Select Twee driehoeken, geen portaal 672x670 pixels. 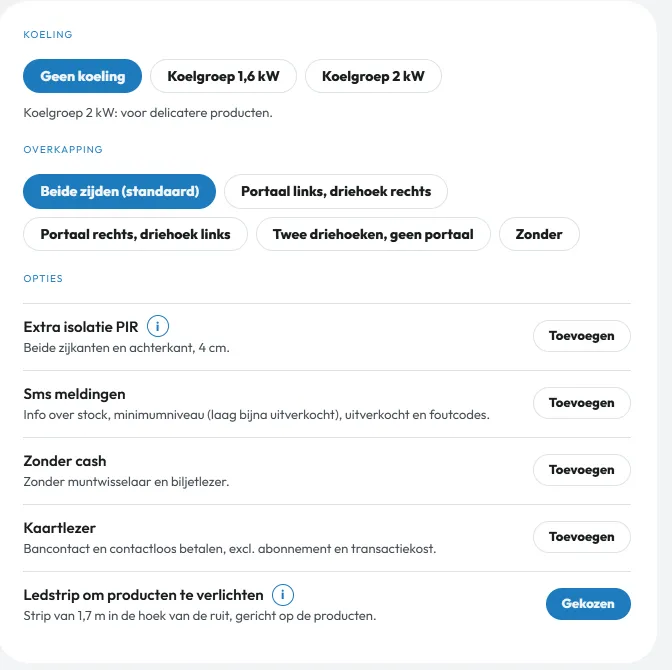pyautogui.click(x=373, y=234)
